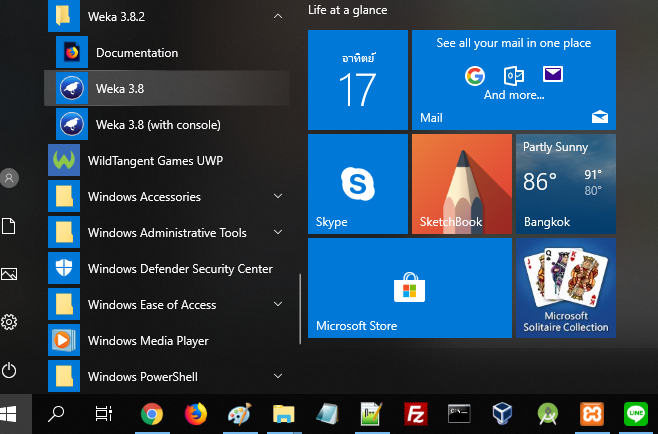The height and width of the screenshot is (434, 658).
Task: Open Windows Media Player
Action: pos(148,341)
